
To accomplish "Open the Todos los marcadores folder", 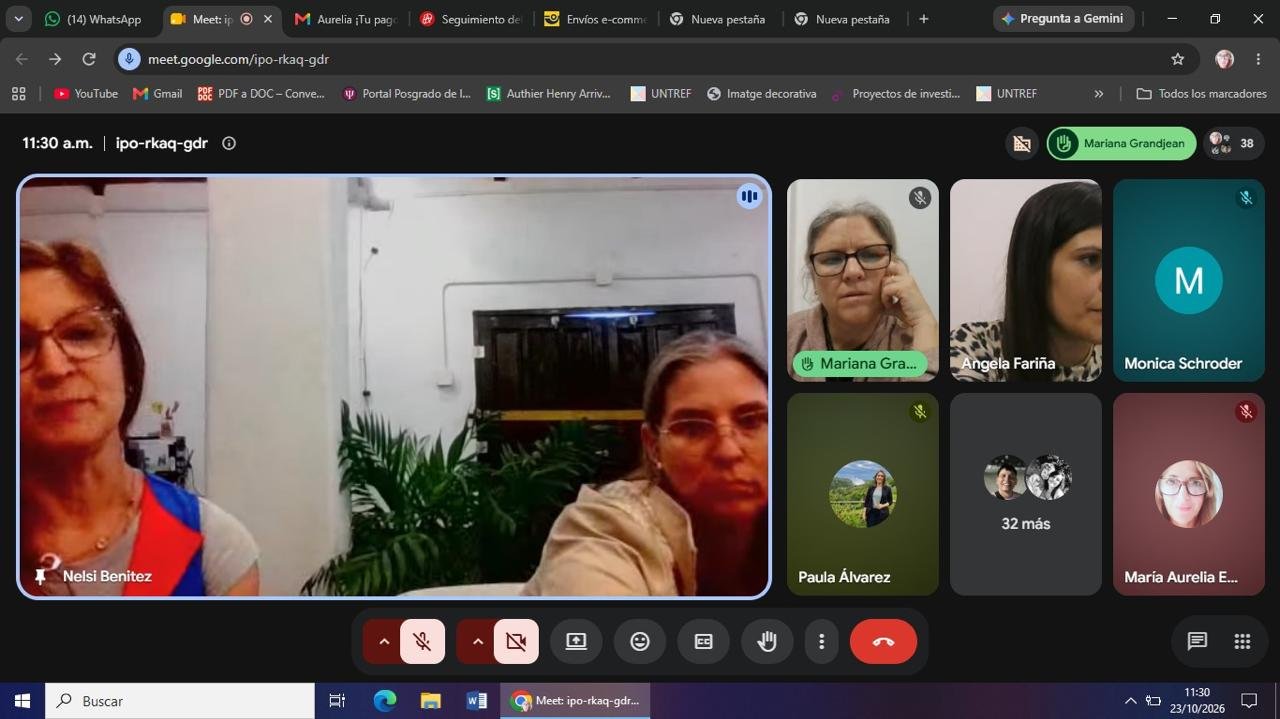I will coord(1202,93).
